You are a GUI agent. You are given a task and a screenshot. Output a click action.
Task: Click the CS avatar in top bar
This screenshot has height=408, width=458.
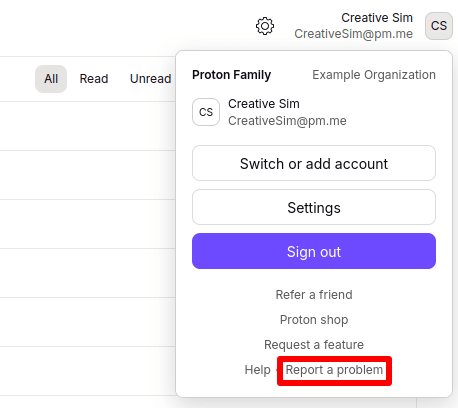[439, 26]
